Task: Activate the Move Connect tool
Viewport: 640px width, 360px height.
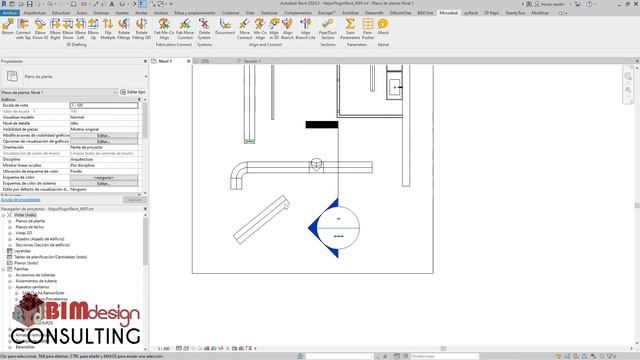Action: coord(244,29)
